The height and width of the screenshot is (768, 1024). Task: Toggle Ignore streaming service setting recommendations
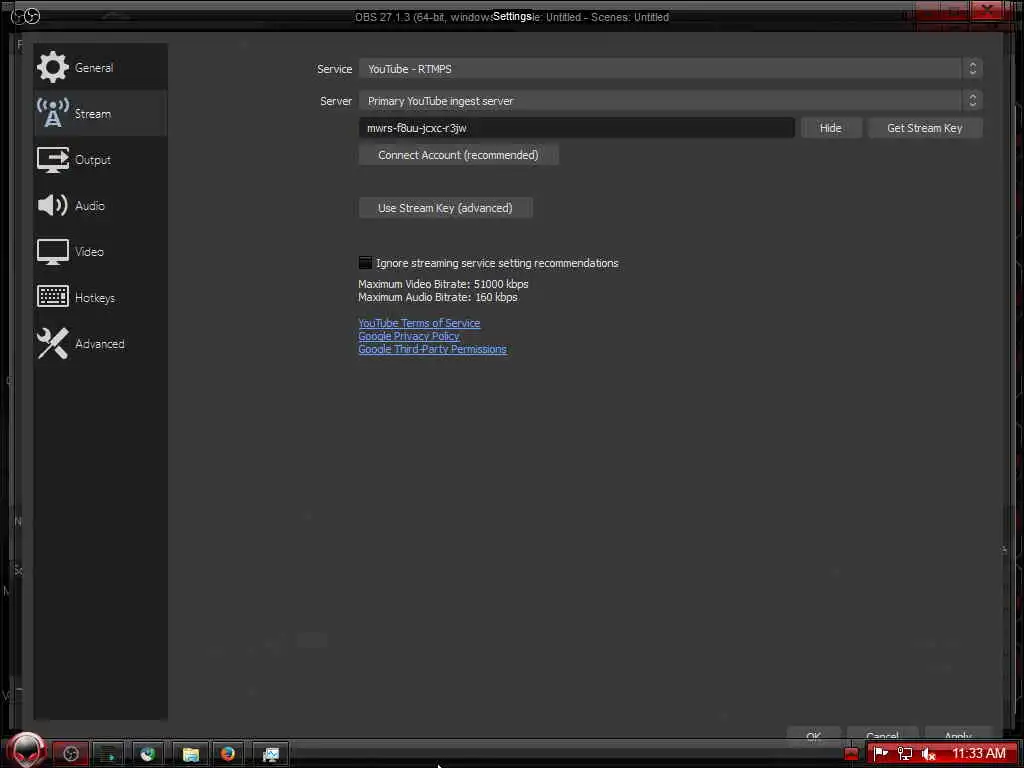coord(365,263)
